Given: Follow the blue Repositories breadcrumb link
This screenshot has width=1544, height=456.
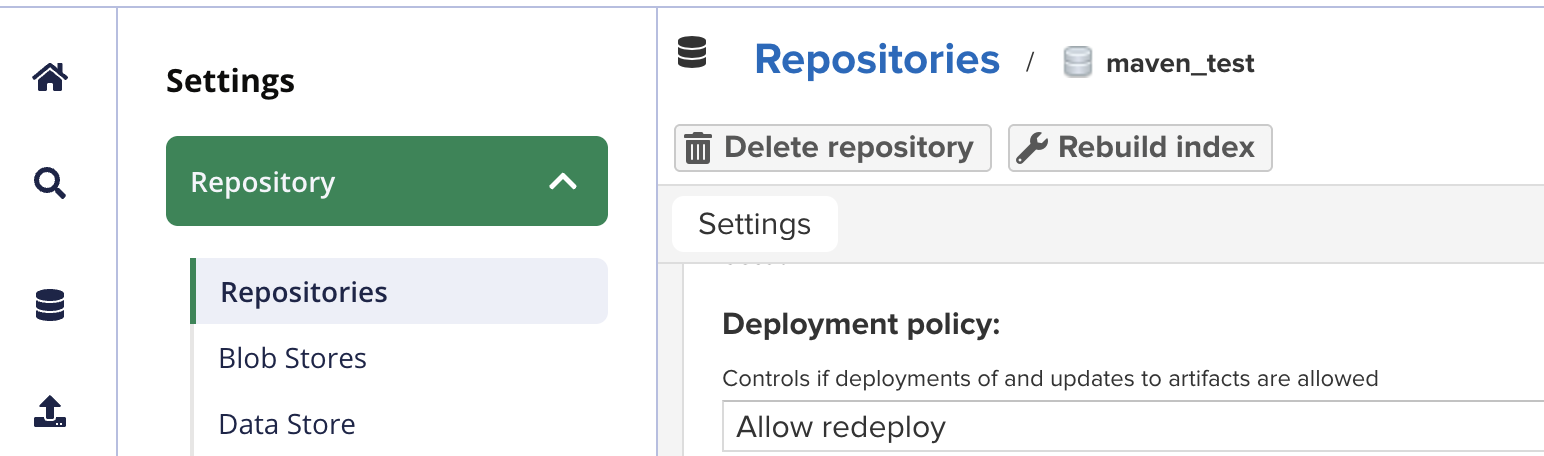Looking at the screenshot, I should point(876,60).
